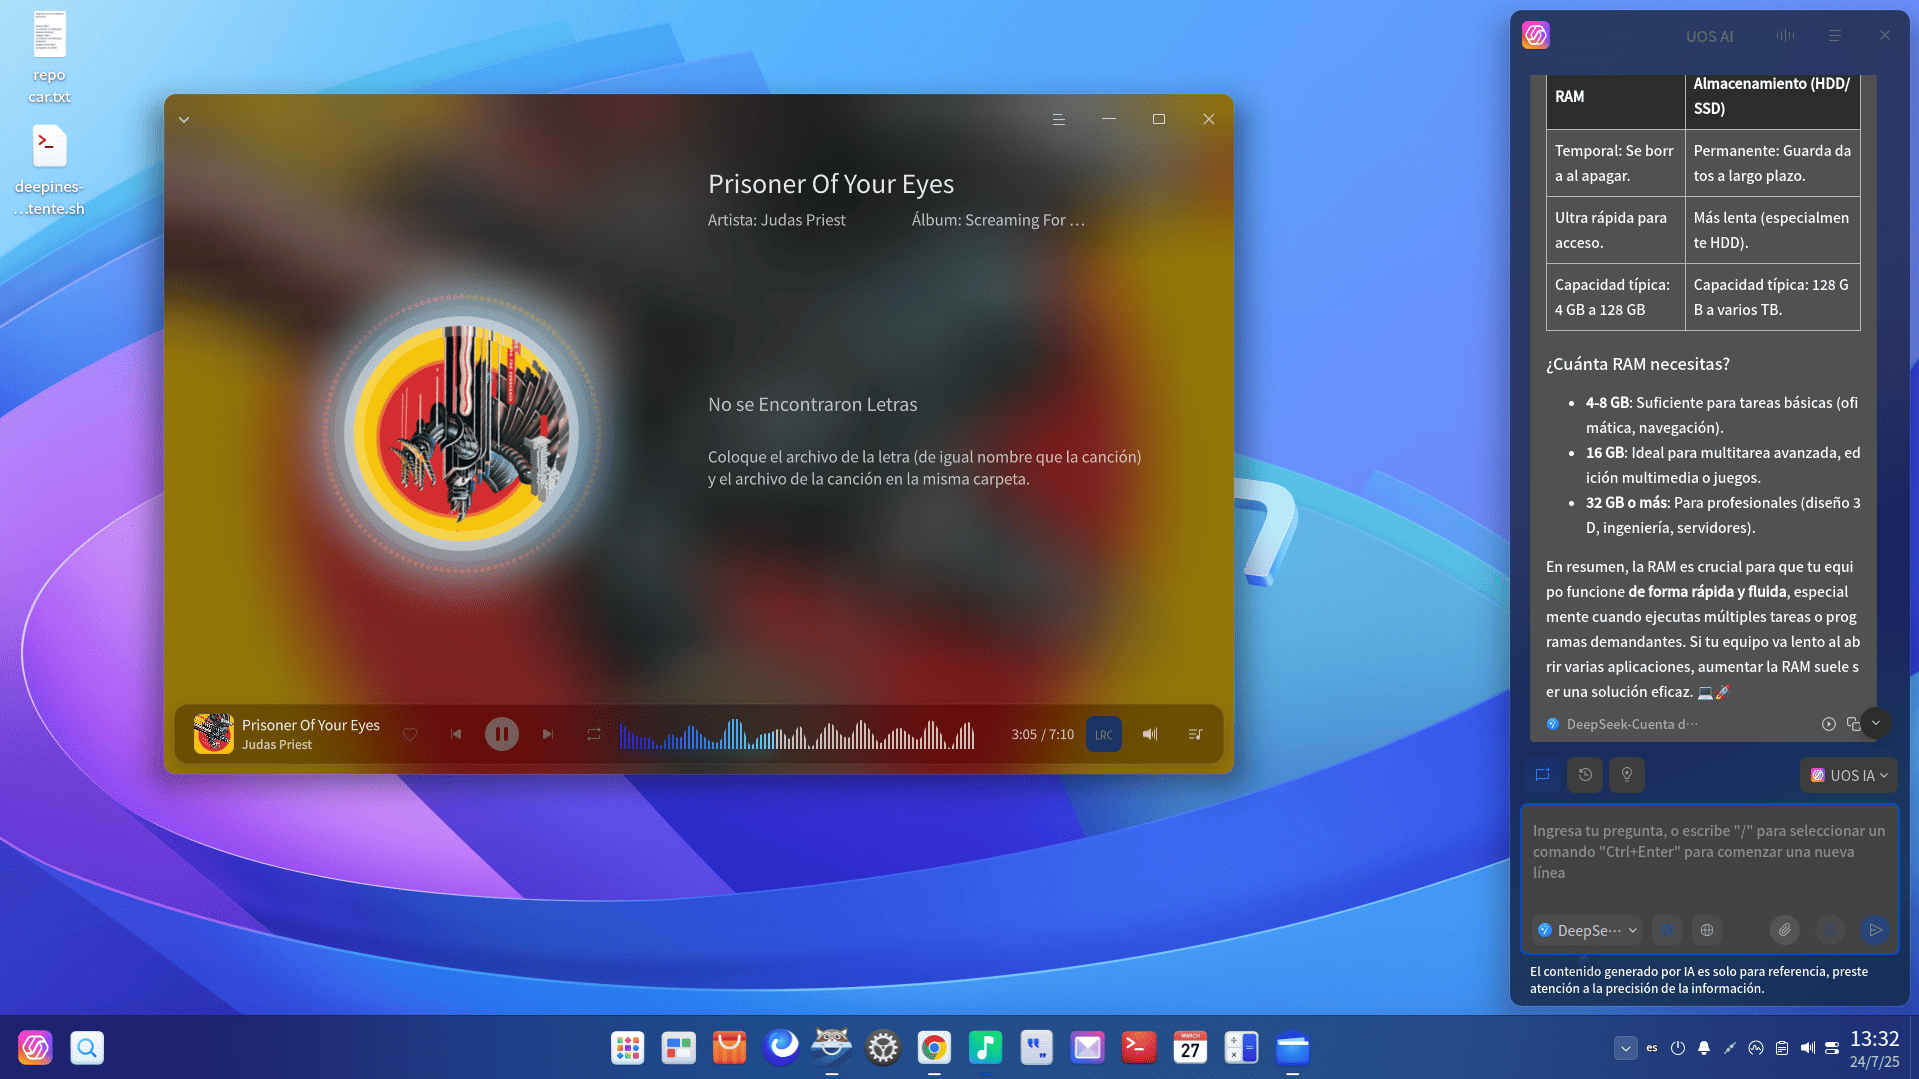
Task: Open the UOS AI conversation history
Action: point(1585,775)
